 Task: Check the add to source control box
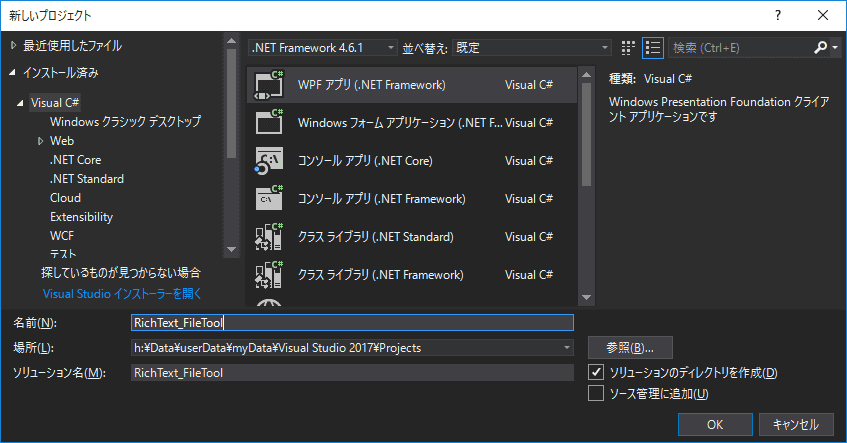pyautogui.click(x=596, y=393)
